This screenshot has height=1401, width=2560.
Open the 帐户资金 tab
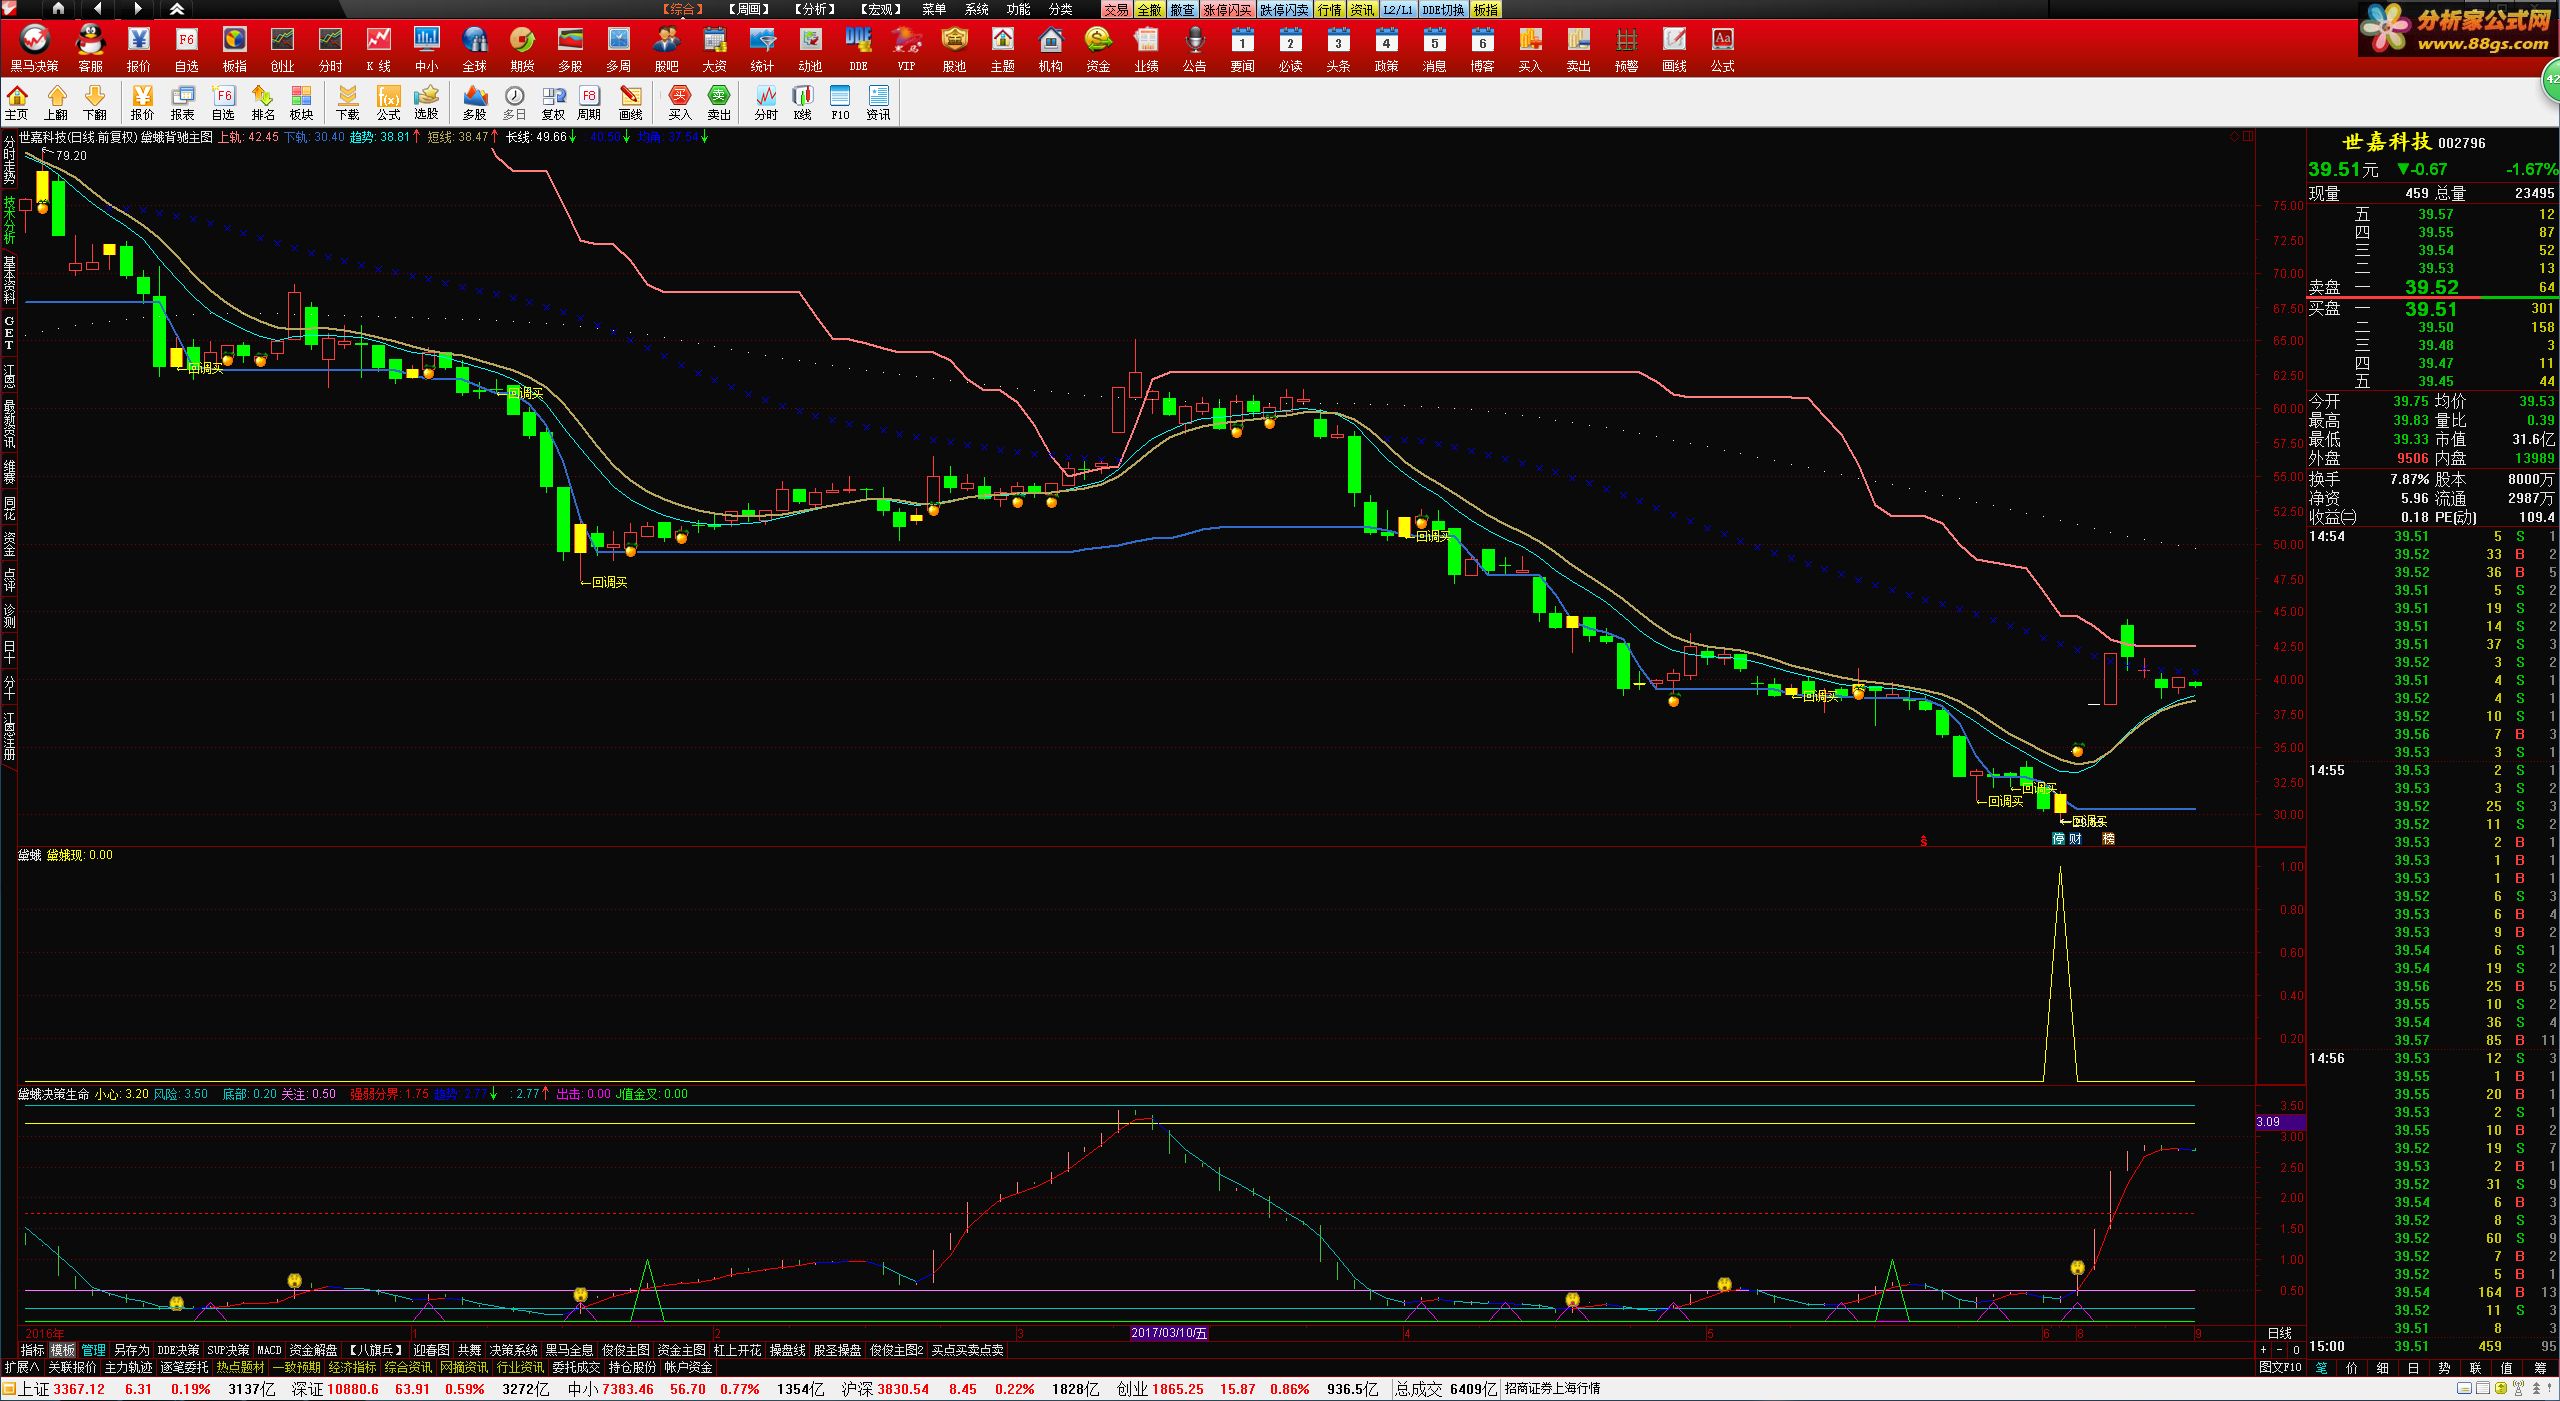[688, 1367]
